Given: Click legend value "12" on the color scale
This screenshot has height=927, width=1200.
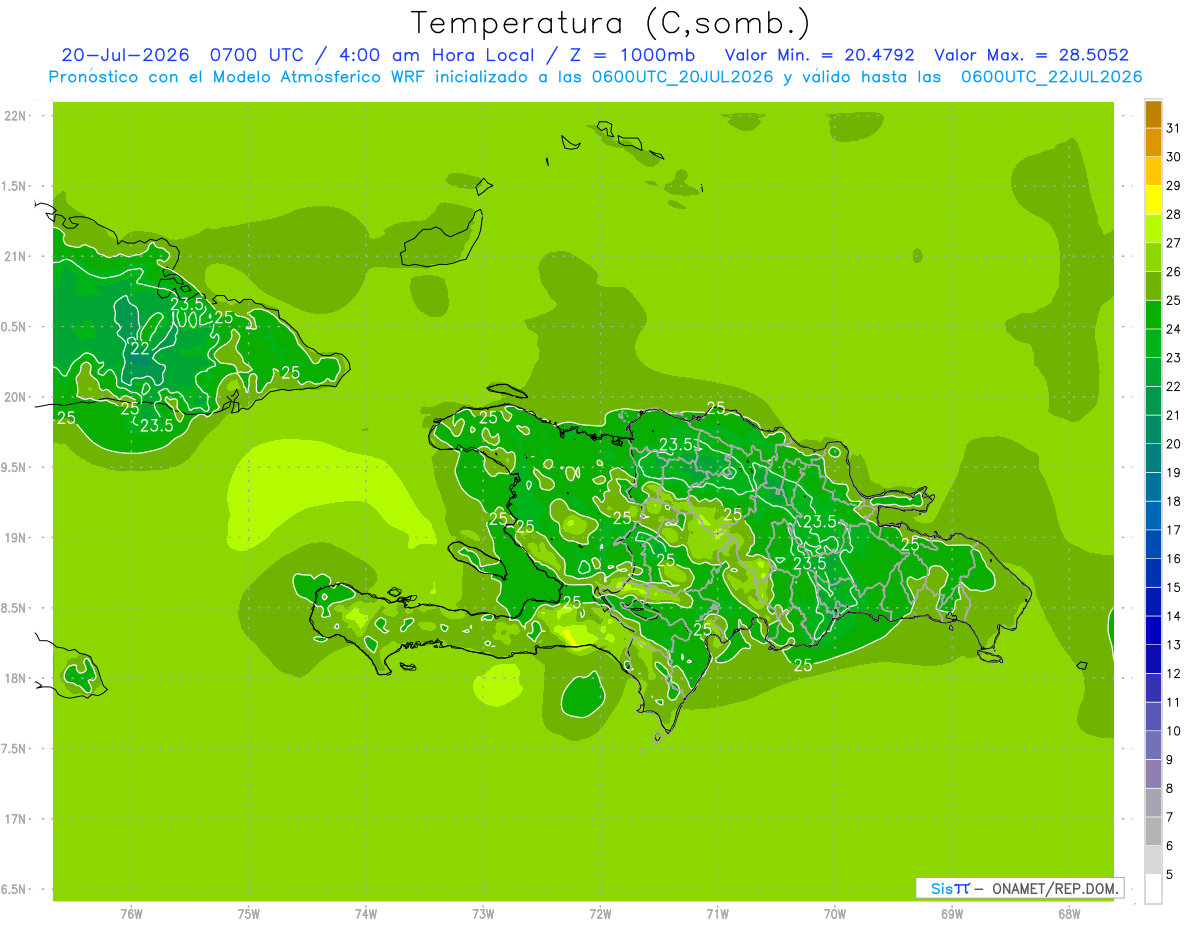Looking at the screenshot, I should click(1173, 673).
